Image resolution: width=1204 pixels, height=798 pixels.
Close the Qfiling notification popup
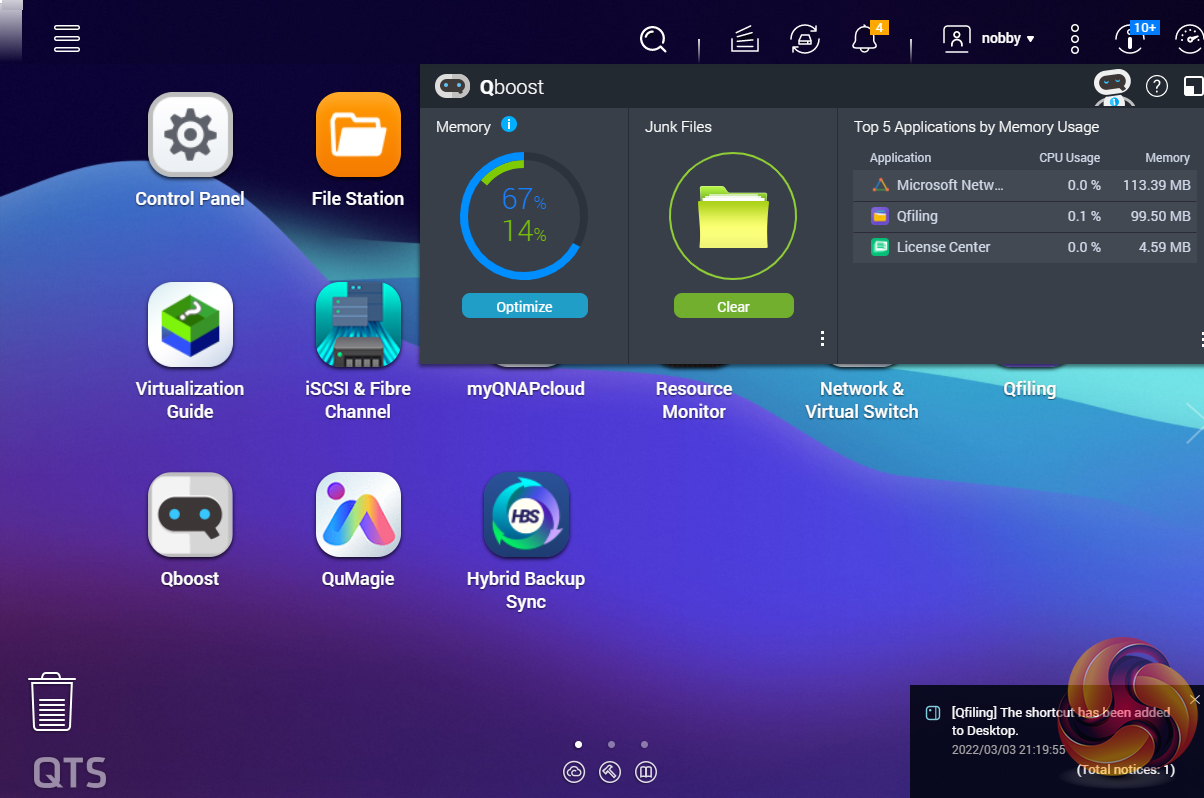[1194, 699]
